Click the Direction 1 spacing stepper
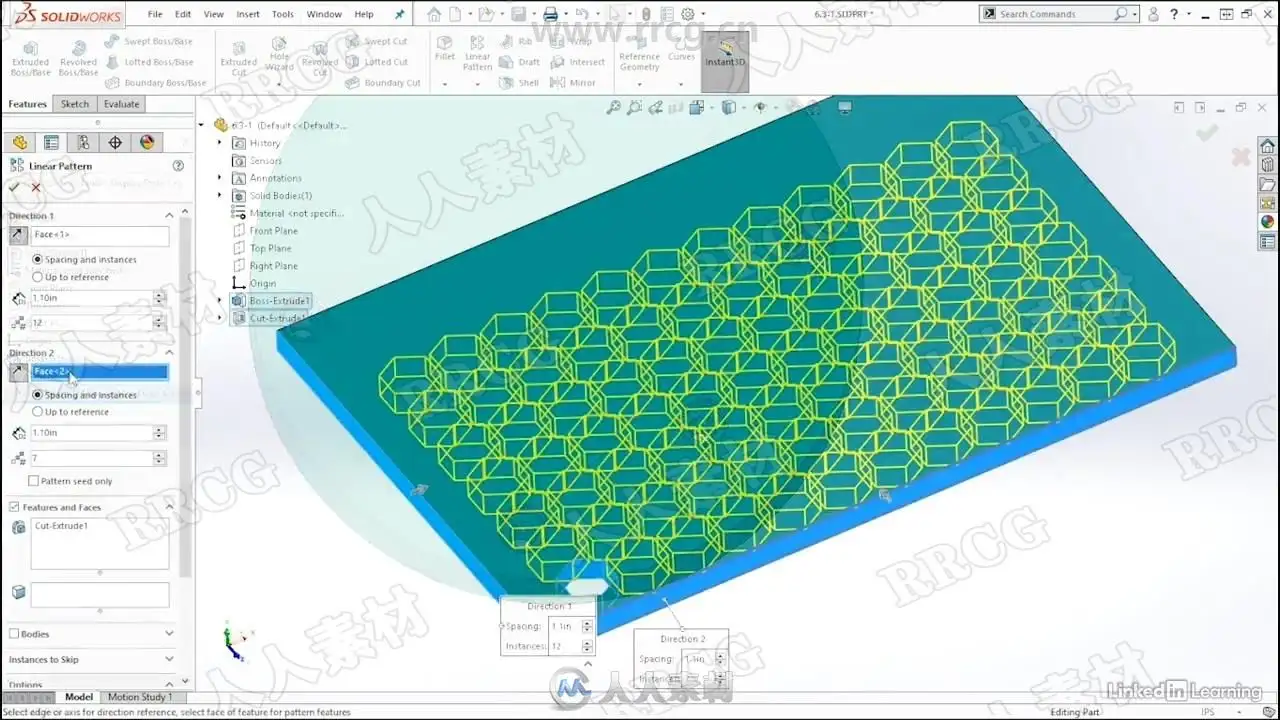Screen dimensions: 1280x720 159,298
